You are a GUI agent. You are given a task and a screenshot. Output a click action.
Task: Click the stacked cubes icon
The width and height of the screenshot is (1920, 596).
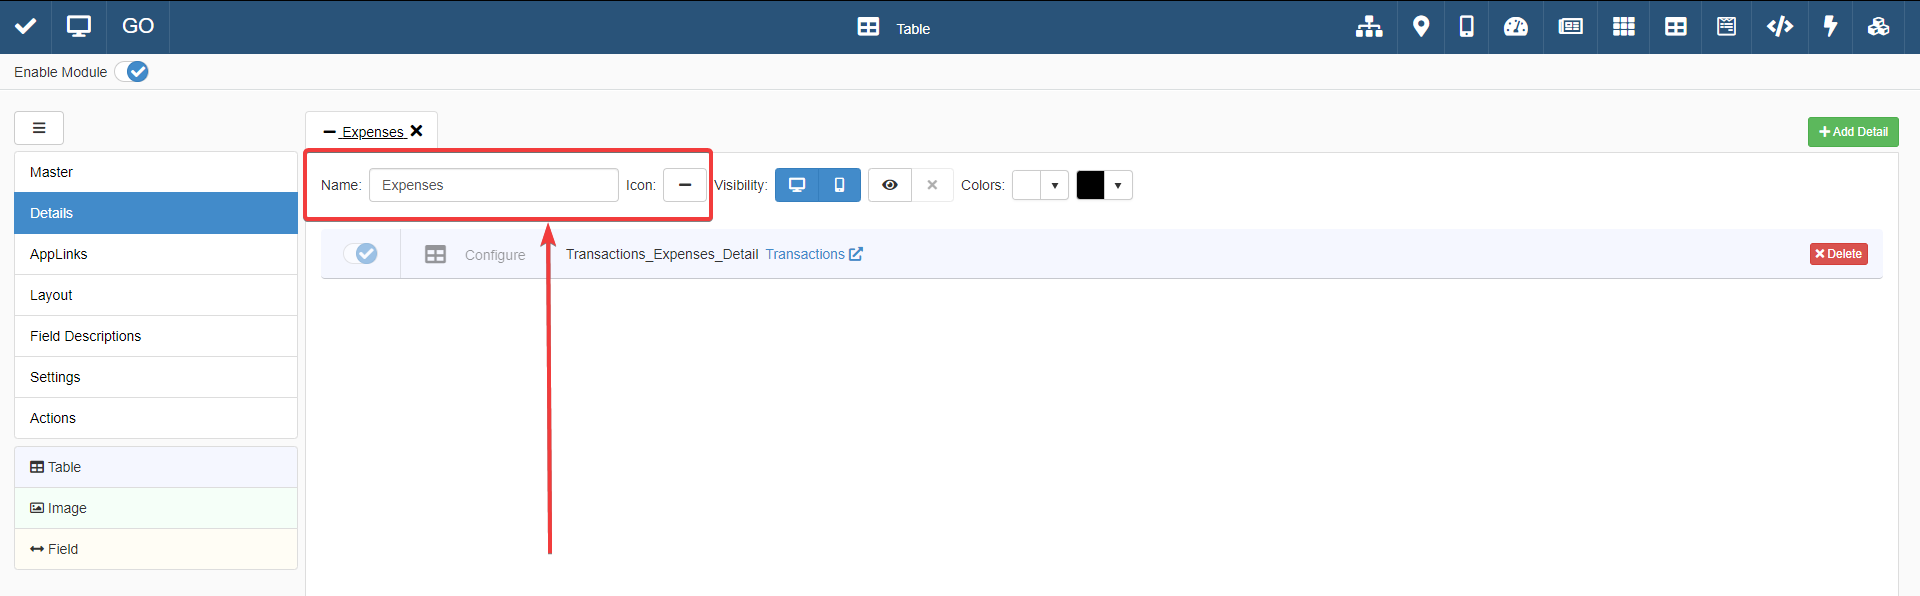[1878, 27]
